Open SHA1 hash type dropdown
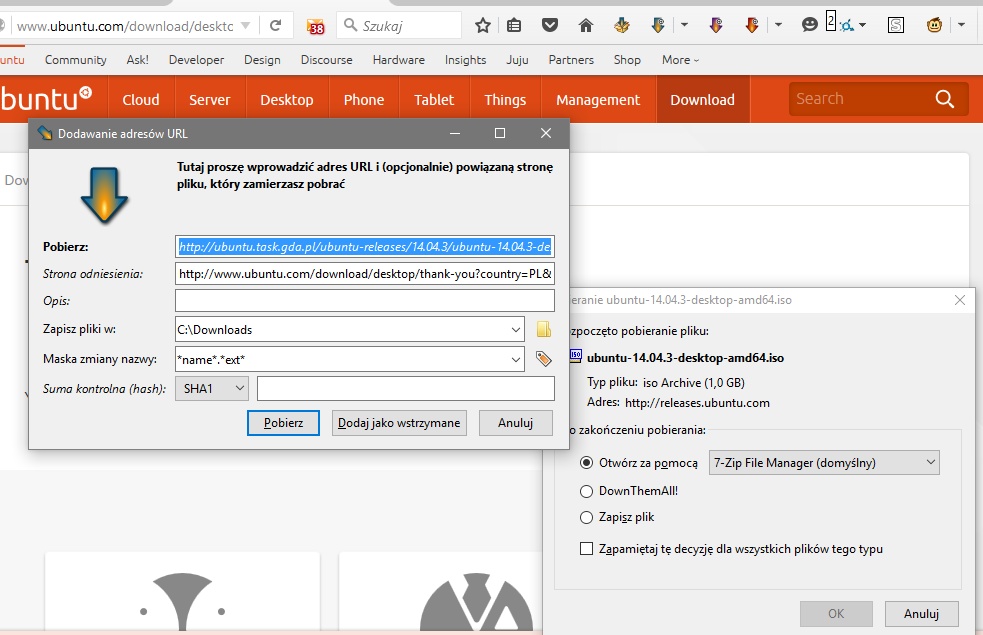 coord(212,389)
